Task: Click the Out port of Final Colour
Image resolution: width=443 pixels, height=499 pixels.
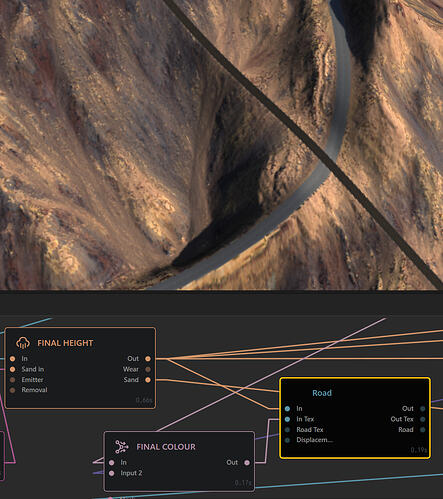Action: click(x=247, y=462)
